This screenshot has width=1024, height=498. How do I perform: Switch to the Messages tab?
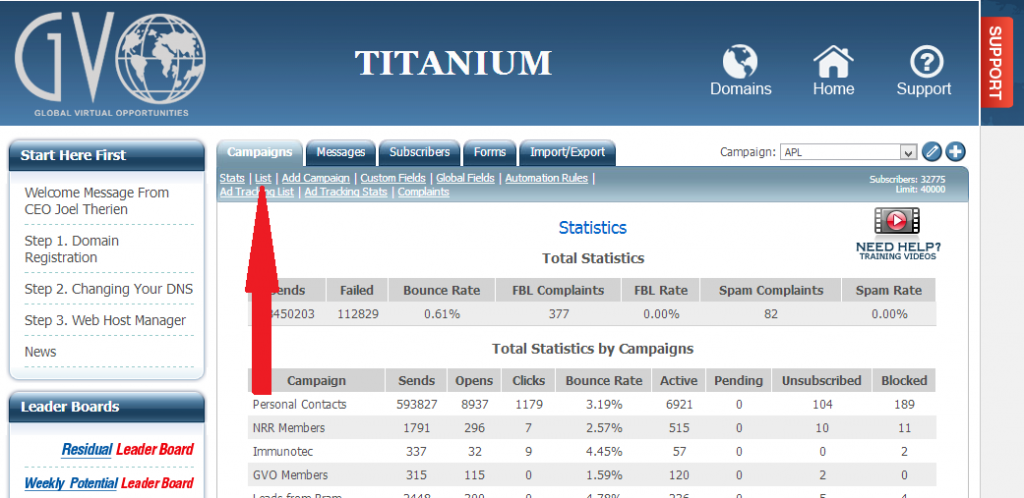pyautogui.click(x=341, y=152)
